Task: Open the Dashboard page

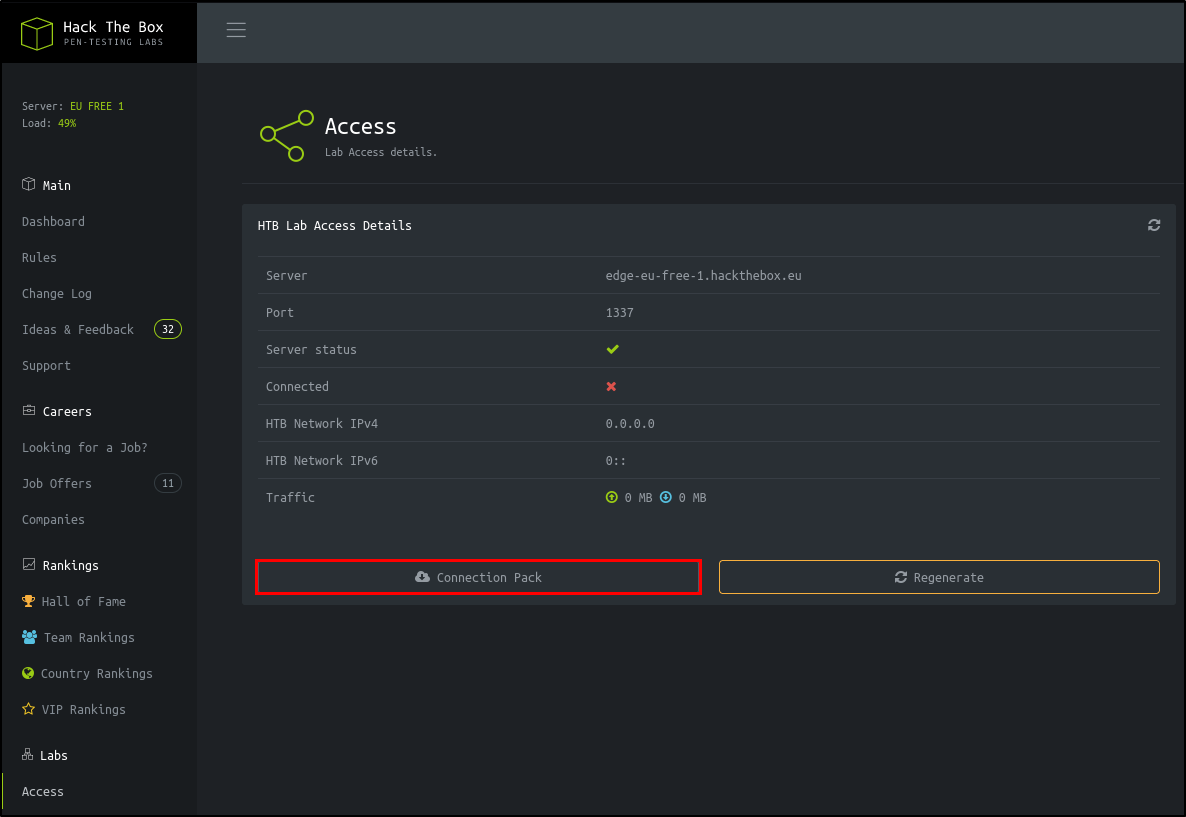Action: pos(53,222)
